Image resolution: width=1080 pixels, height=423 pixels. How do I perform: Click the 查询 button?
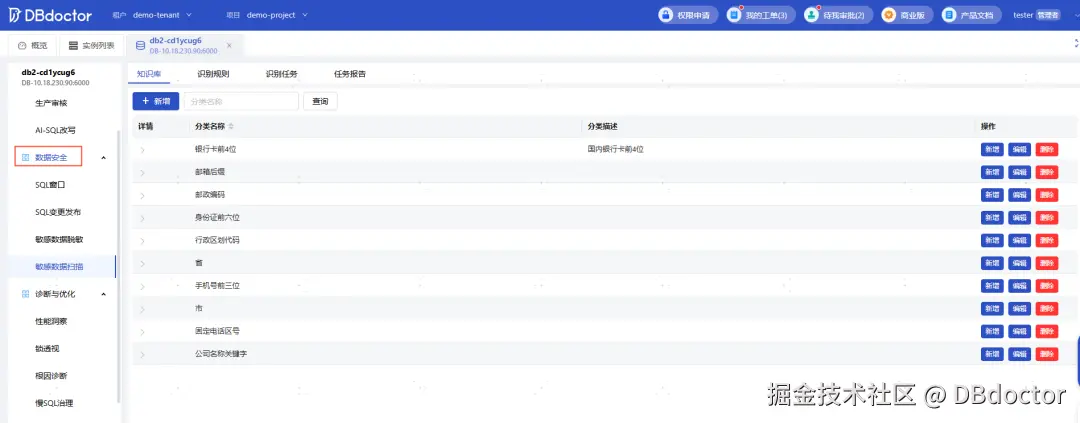[320, 101]
